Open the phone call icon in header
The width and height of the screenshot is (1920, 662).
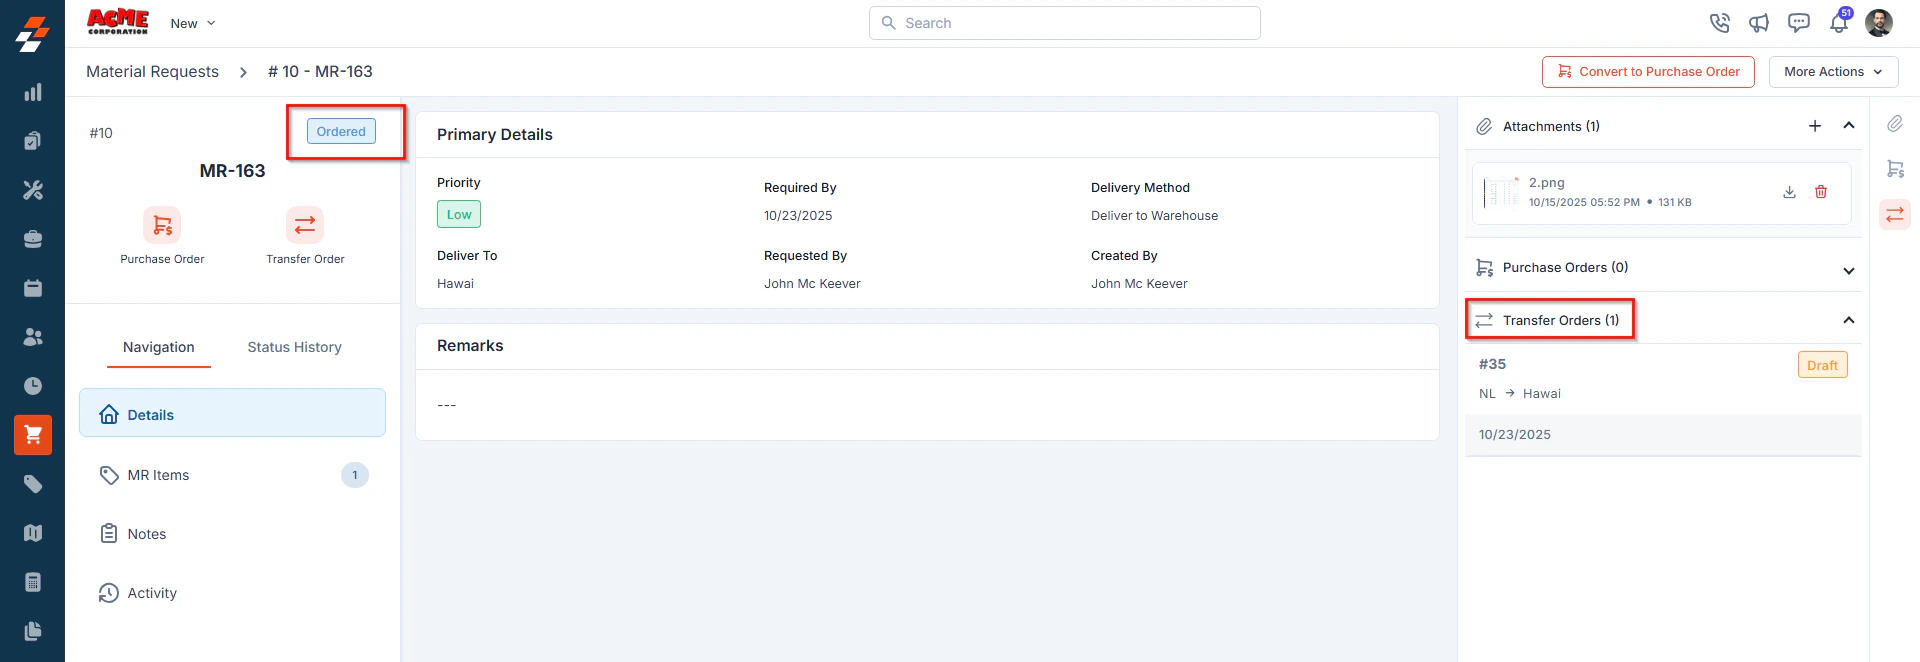tap(1719, 23)
